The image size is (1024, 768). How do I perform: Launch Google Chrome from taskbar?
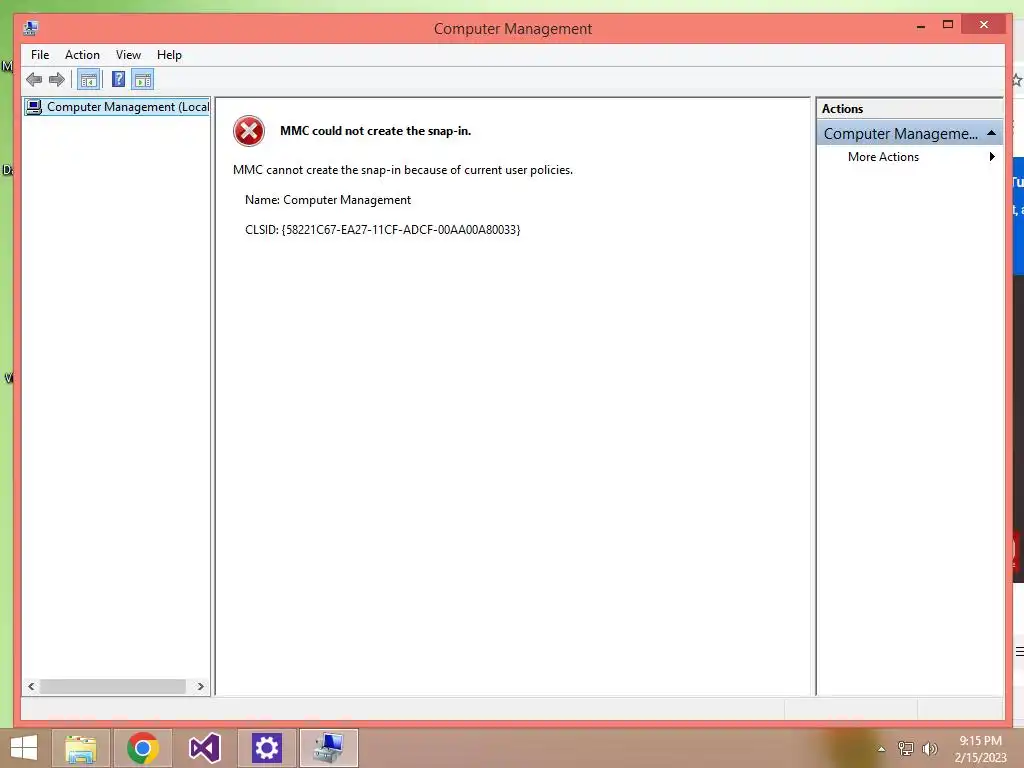[x=143, y=748]
